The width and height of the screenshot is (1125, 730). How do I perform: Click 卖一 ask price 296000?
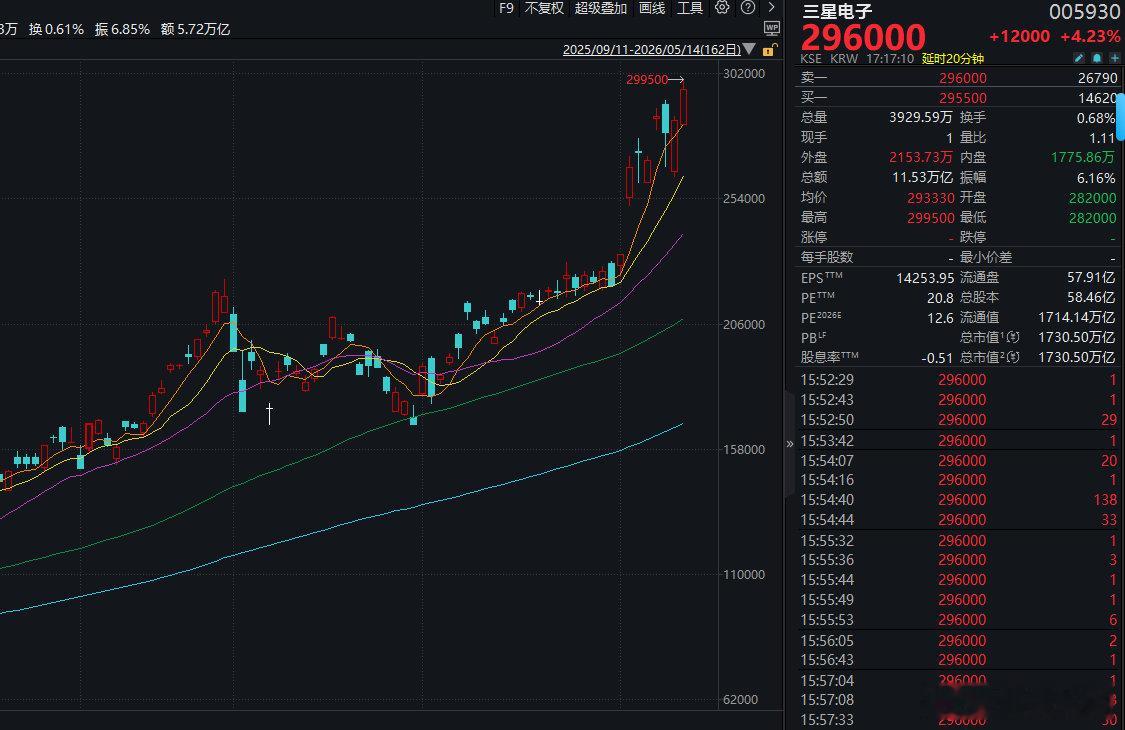[x=963, y=78]
